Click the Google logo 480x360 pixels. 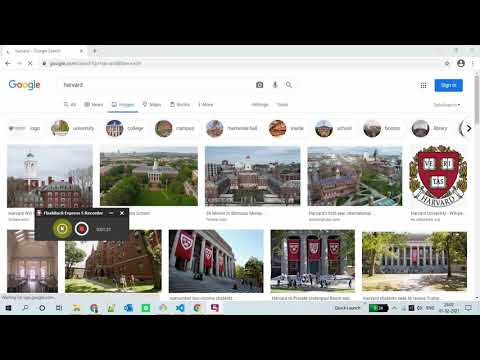pyautogui.click(x=24, y=85)
